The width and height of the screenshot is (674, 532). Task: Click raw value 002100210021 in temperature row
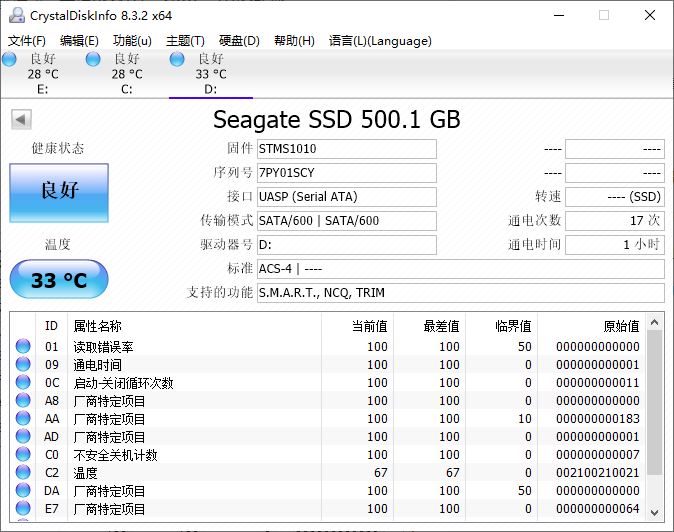click(x=597, y=473)
